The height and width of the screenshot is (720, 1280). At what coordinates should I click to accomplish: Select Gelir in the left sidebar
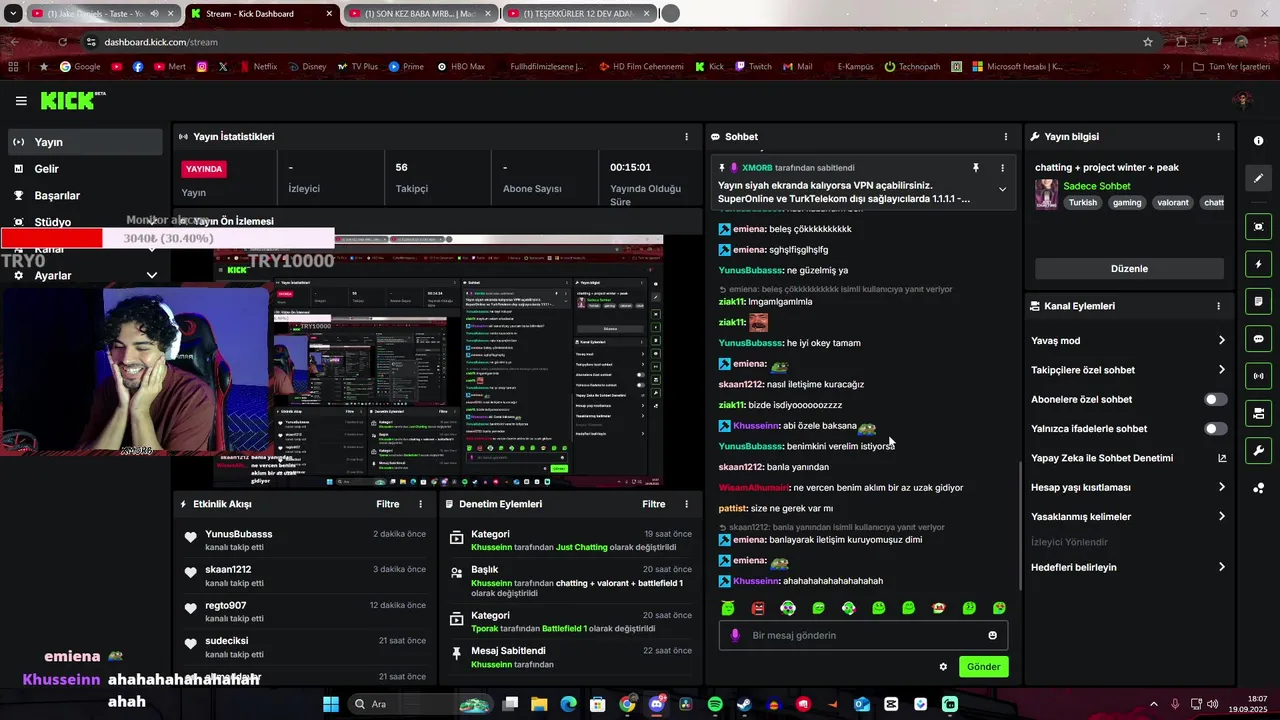(85, 169)
